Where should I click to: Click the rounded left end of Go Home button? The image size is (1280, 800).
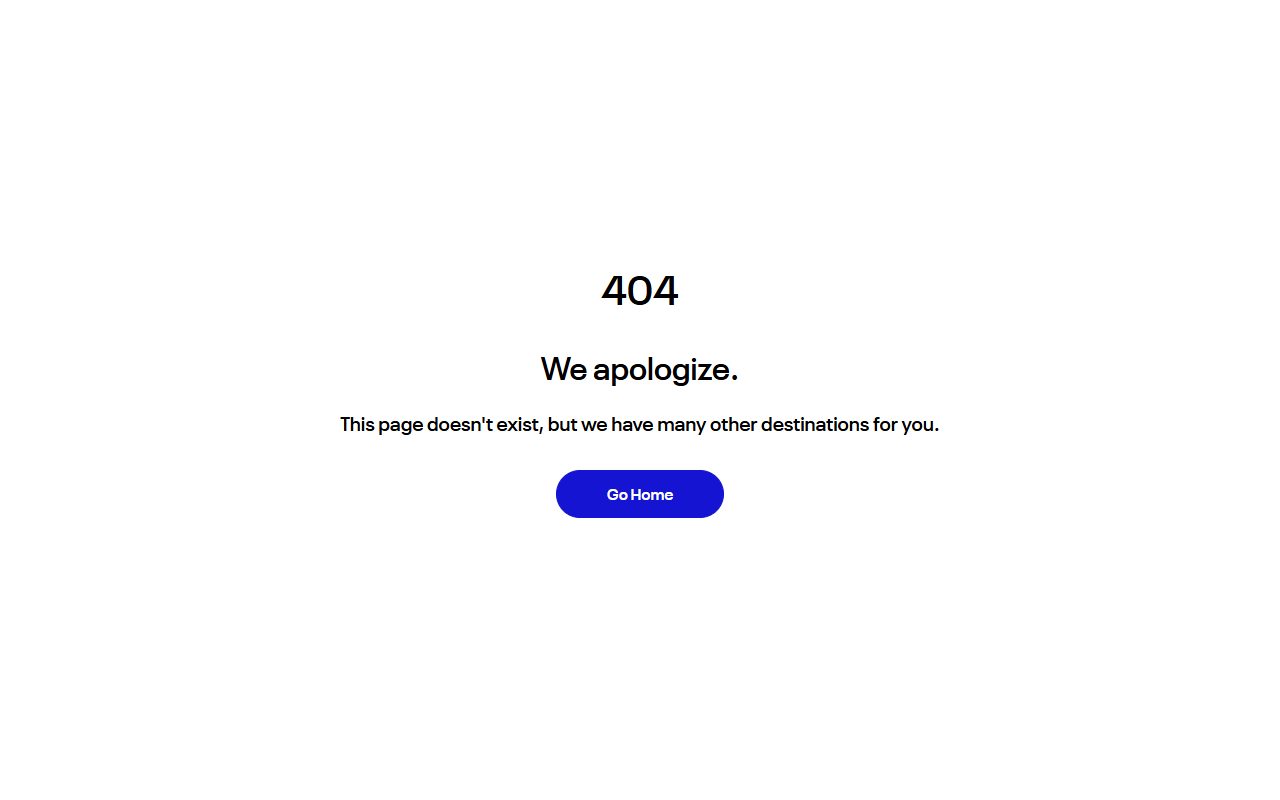[x=570, y=494]
